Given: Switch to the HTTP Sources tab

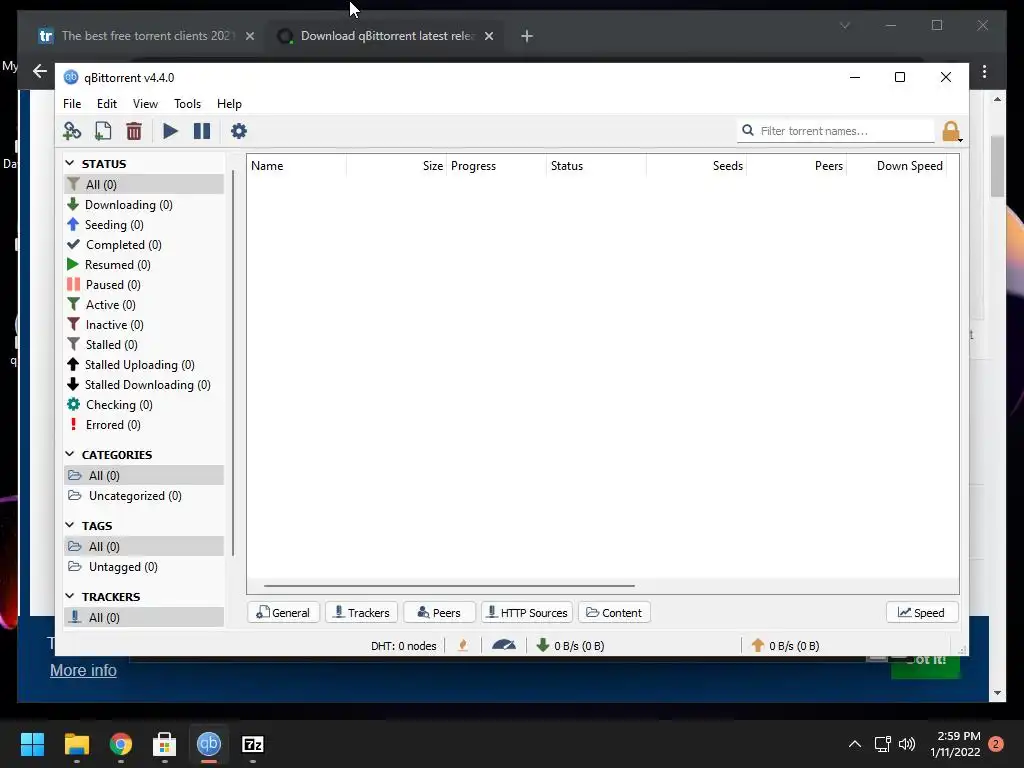Looking at the screenshot, I should click(x=527, y=613).
